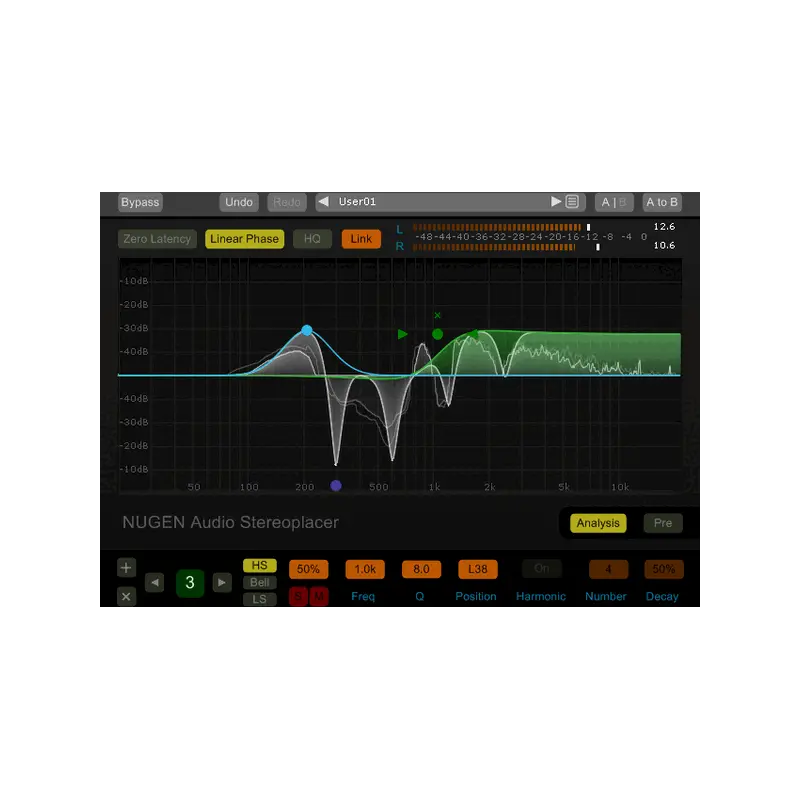Click the band number 3 display
The image size is (800, 800).
[x=190, y=582]
